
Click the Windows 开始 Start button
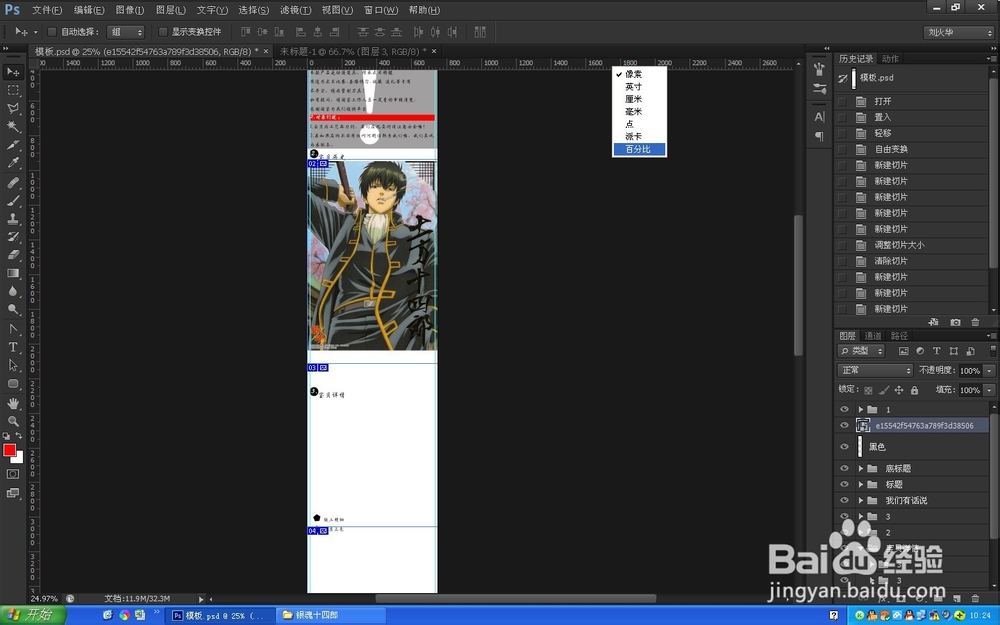click(x=33, y=615)
